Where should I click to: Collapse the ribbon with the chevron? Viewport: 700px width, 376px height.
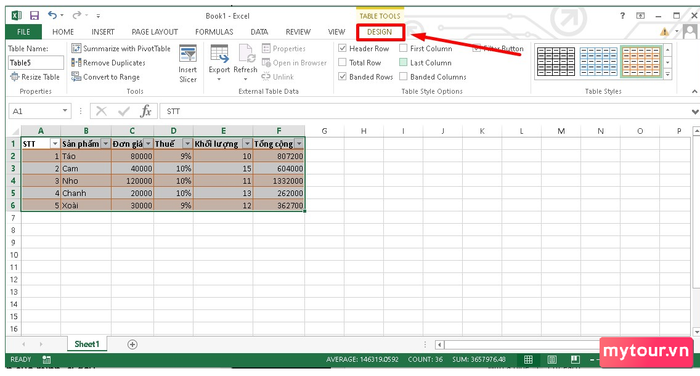(x=695, y=92)
